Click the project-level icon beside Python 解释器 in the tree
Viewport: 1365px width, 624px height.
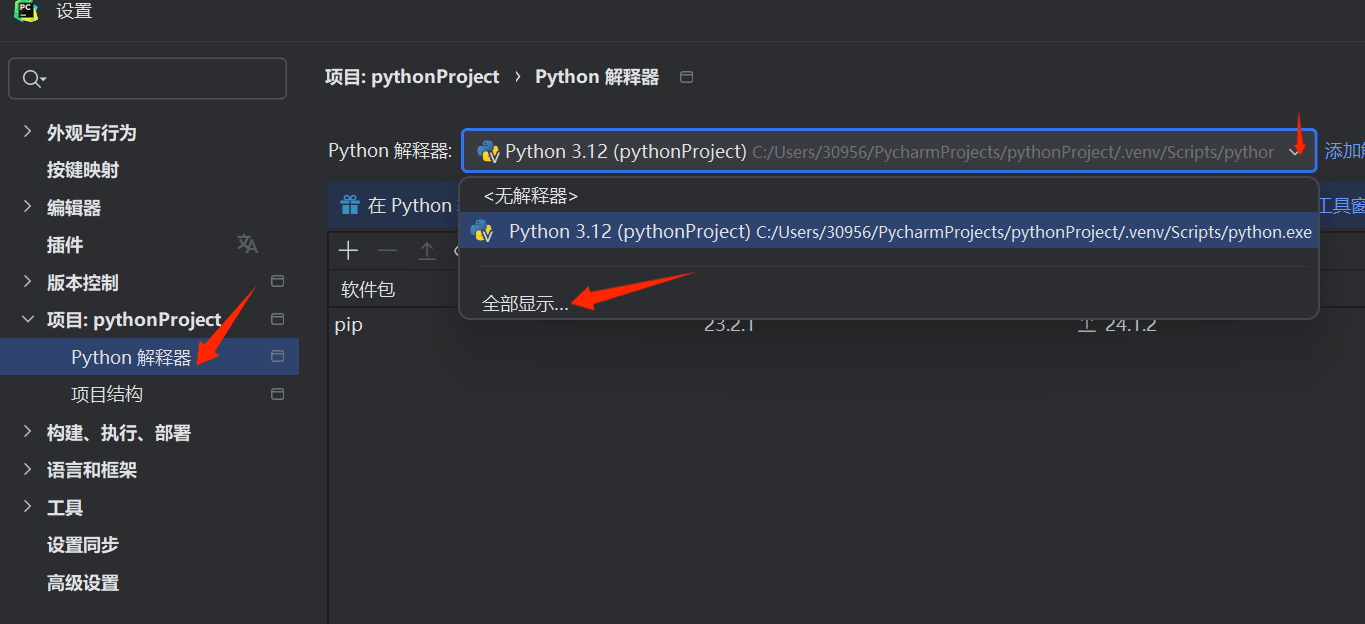[x=278, y=356]
